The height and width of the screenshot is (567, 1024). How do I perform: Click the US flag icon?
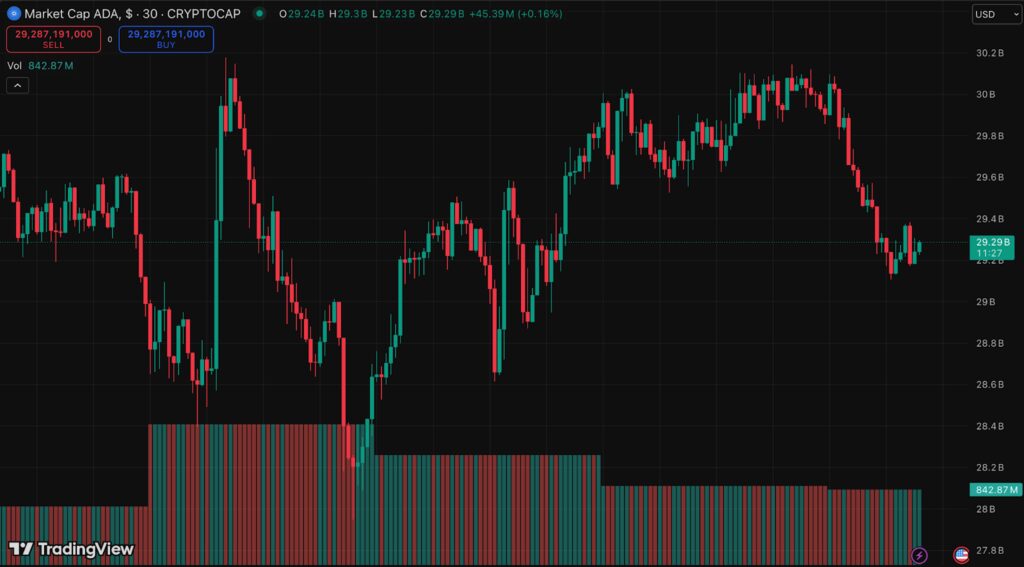point(961,554)
